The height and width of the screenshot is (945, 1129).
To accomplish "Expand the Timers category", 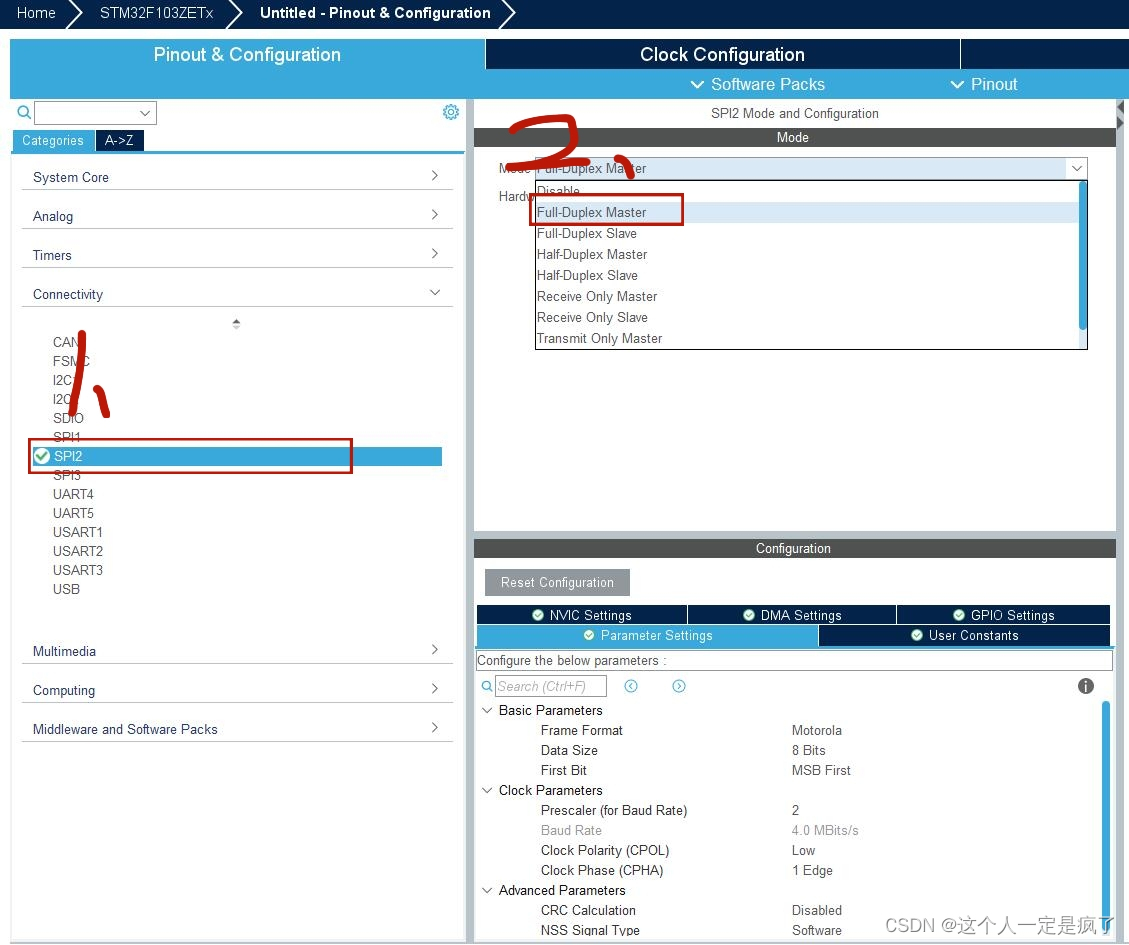I will tap(435, 254).
